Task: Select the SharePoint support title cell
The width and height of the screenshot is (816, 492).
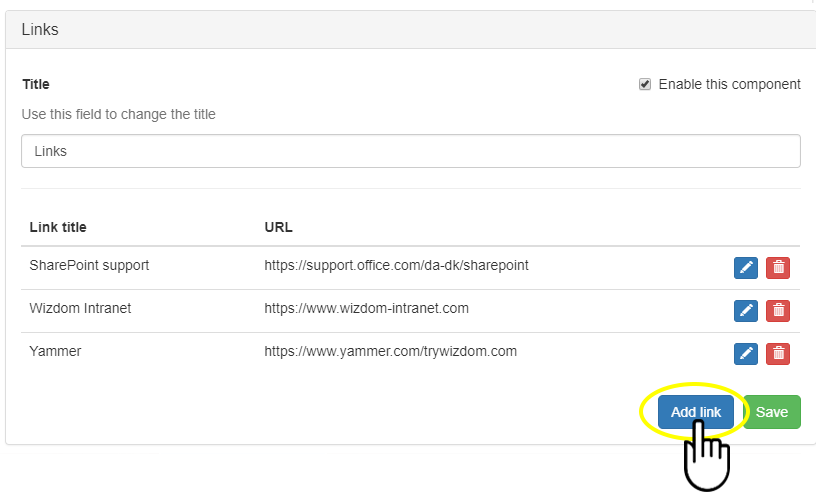Action: [89, 266]
